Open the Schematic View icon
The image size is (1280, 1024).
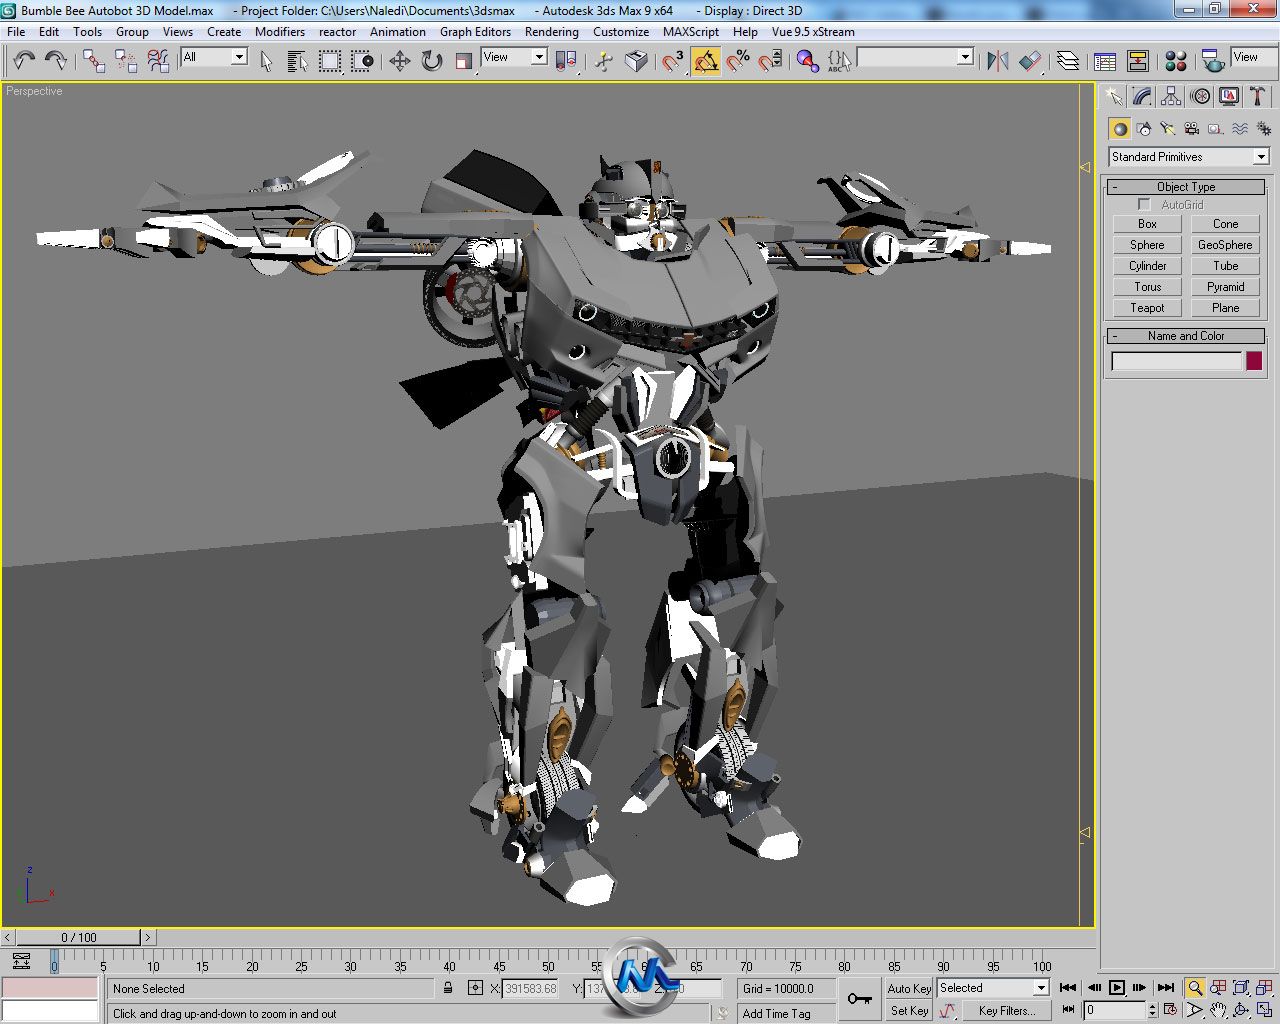1138,61
